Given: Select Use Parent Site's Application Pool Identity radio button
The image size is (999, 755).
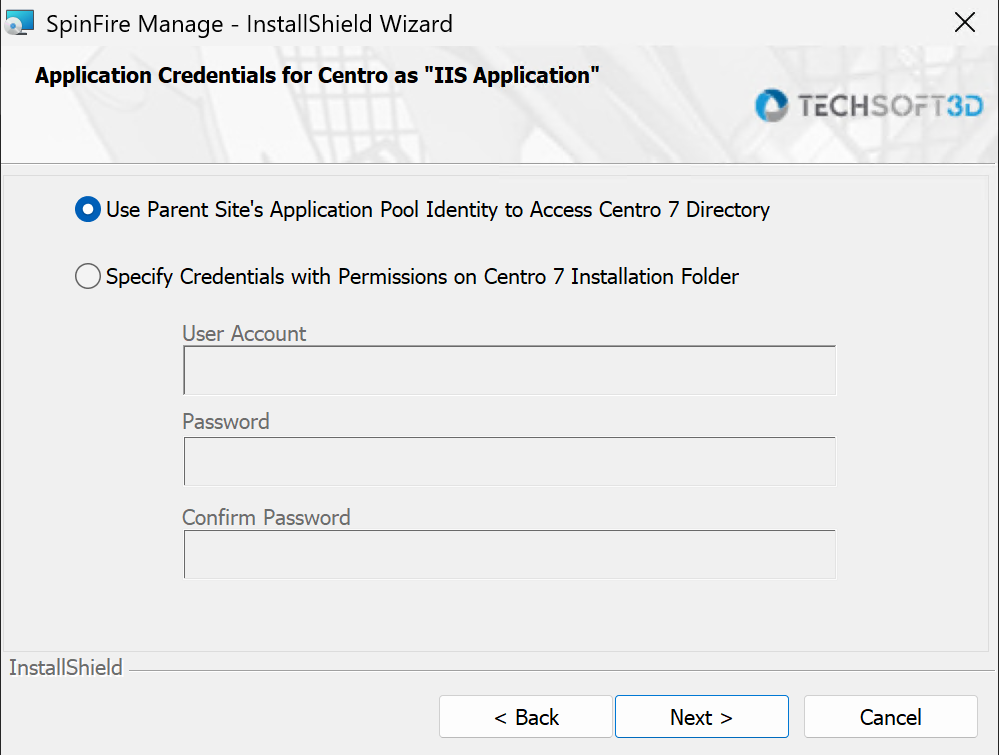Looking at the screenshot, I should click(88, 209).
